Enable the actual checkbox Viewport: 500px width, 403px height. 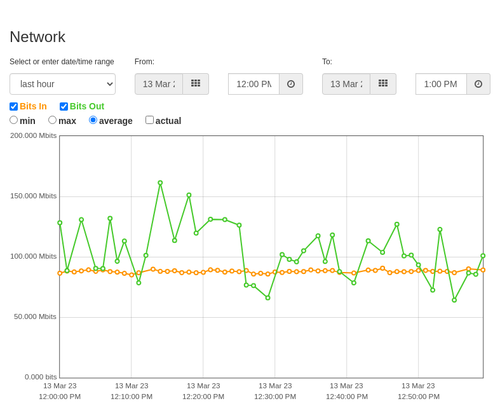tap(150, 120)
